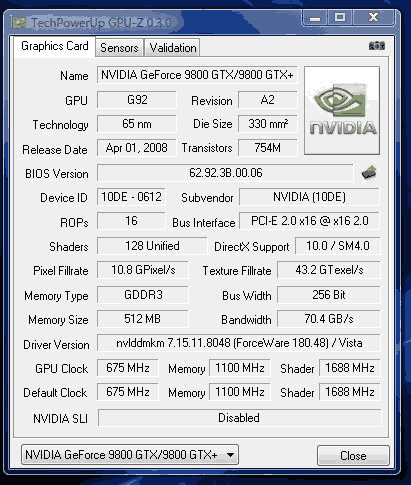Close the window with the X button

point(374,17)
